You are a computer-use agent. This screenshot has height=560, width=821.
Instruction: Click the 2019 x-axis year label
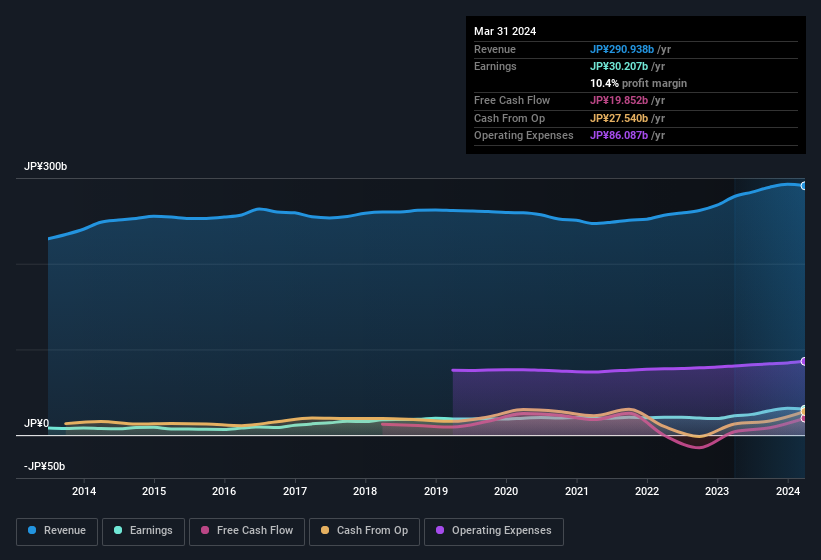(x=436, y=491)
